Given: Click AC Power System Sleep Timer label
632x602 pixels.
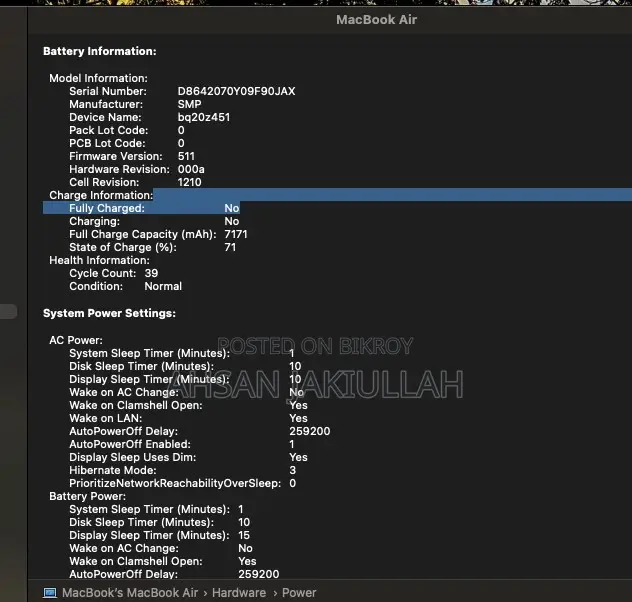Looking at the screenshot, I should (x=149, y=353).
